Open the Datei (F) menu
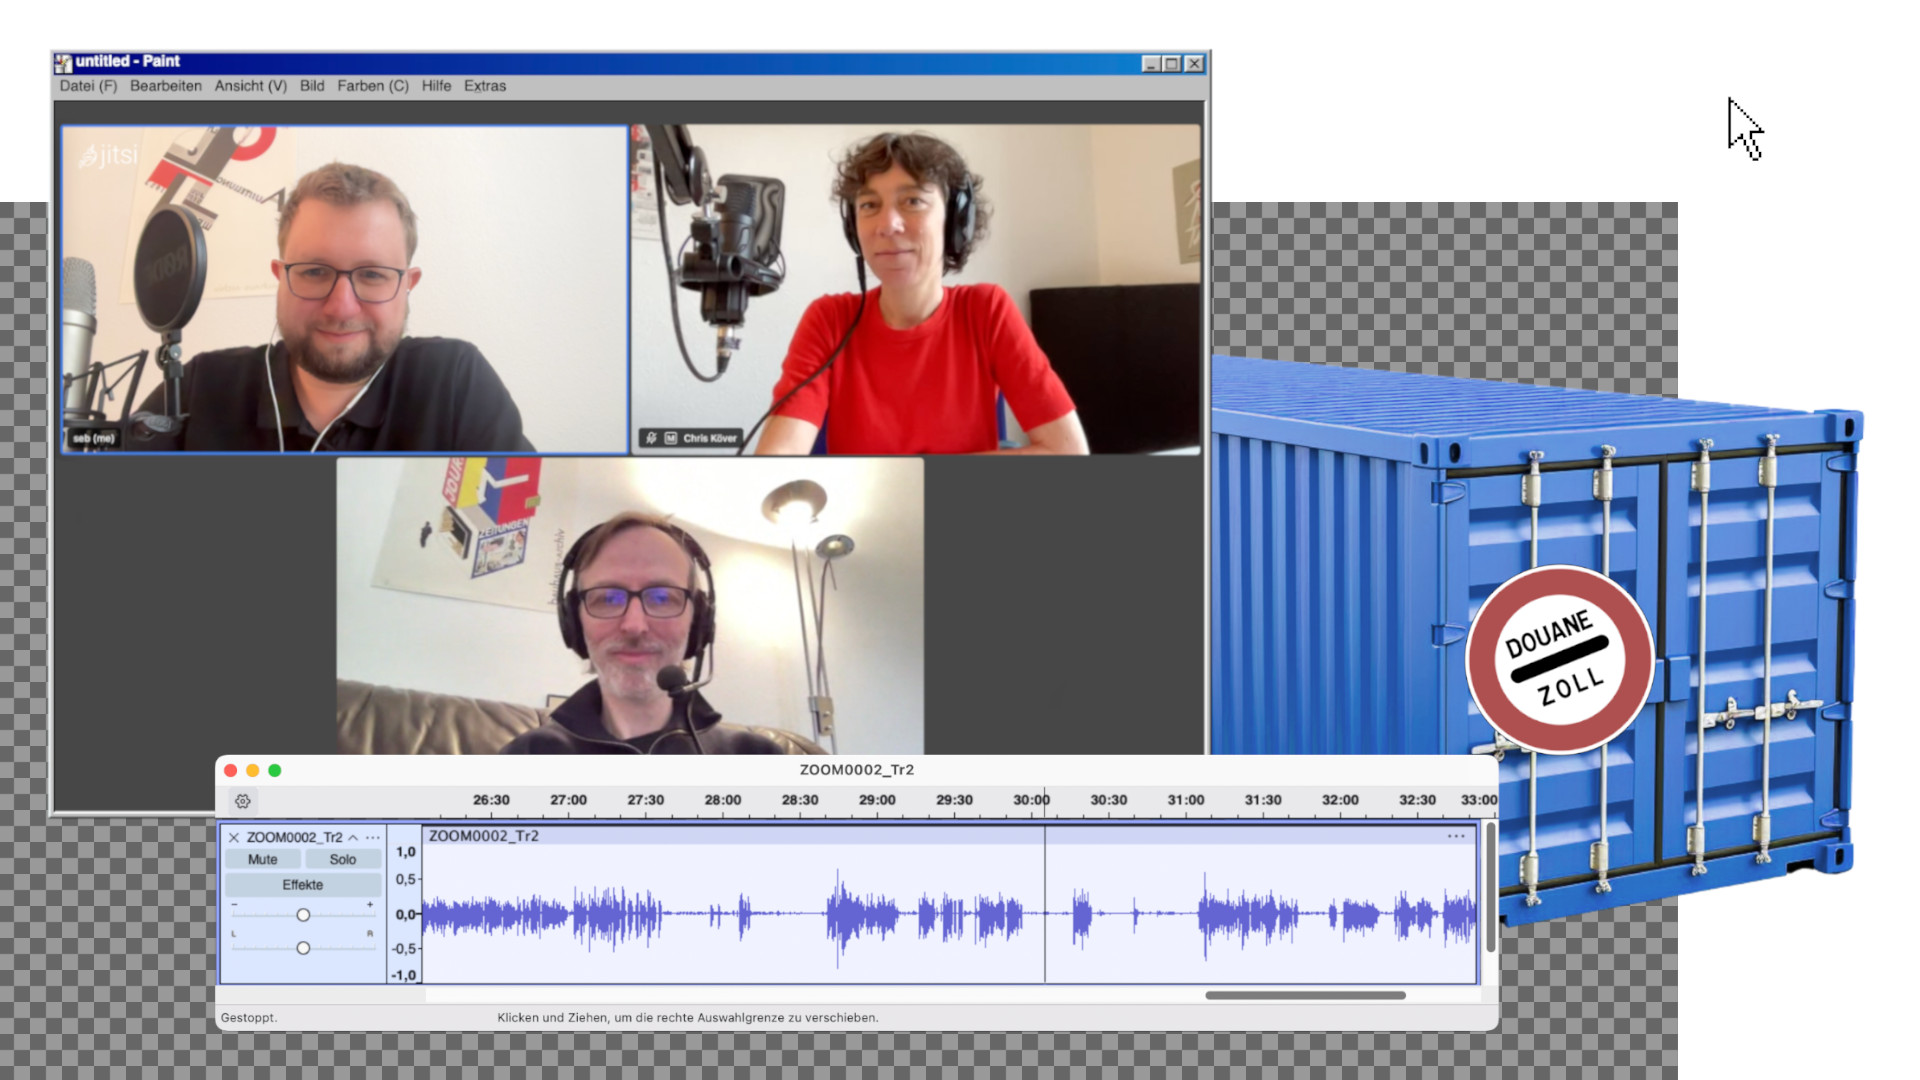This screenshot has height=1080, width=1920. [88, 86]
